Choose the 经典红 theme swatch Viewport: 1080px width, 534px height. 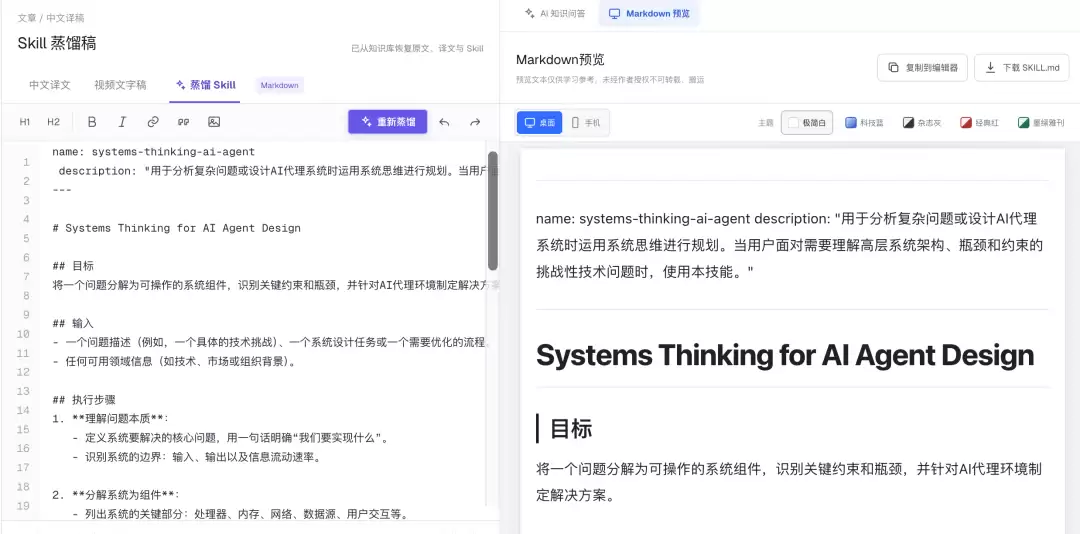(979, 123)
